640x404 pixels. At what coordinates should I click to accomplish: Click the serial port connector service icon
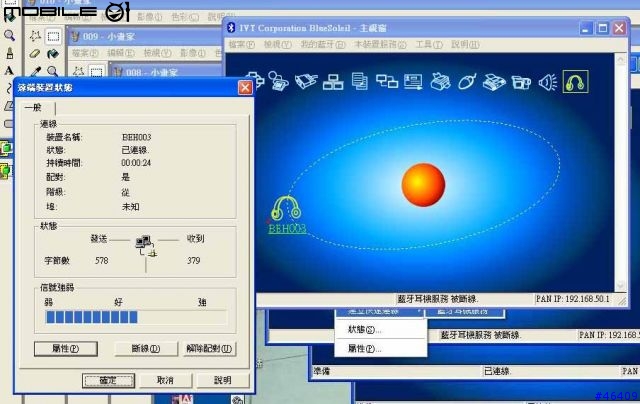point(306,81)
